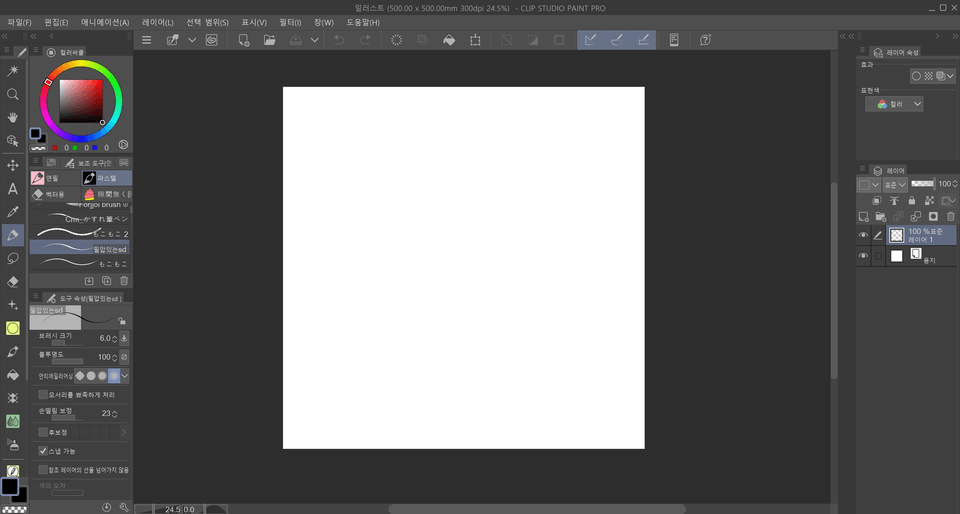Click the New document toolbar icon
The height and width of the screenshot is (514, 960).
pyautogui.click(x=244, y=40)
